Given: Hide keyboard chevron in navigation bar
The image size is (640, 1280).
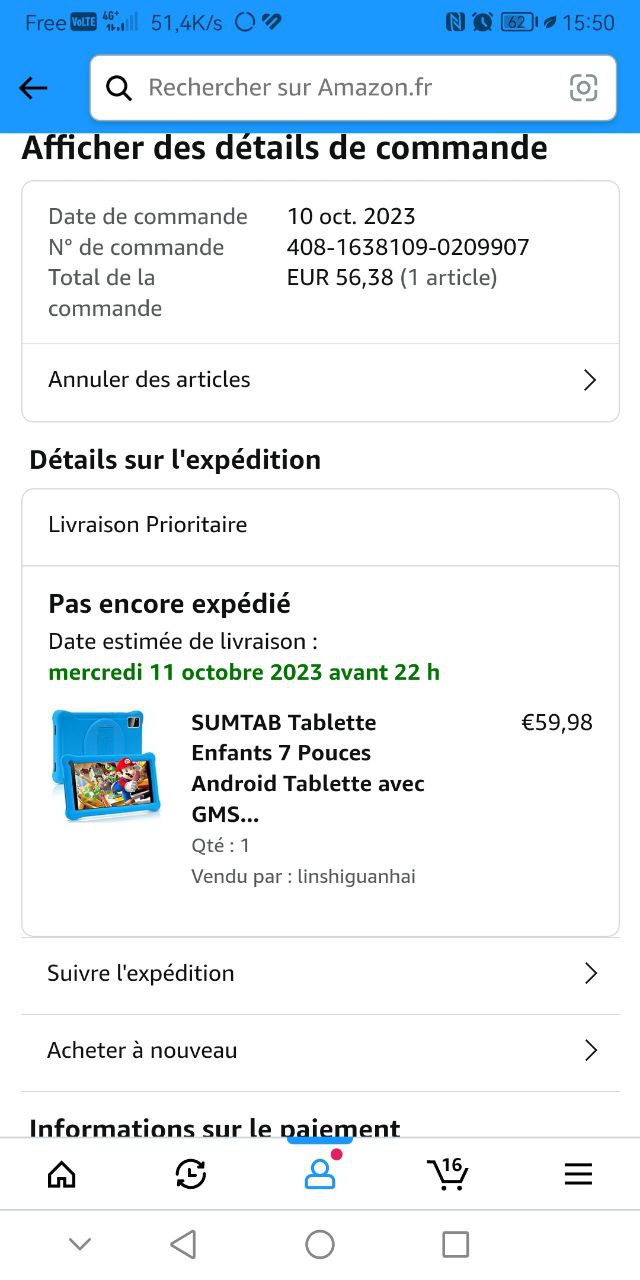Looking at the screenshot, I should [x=80, y=1244].
